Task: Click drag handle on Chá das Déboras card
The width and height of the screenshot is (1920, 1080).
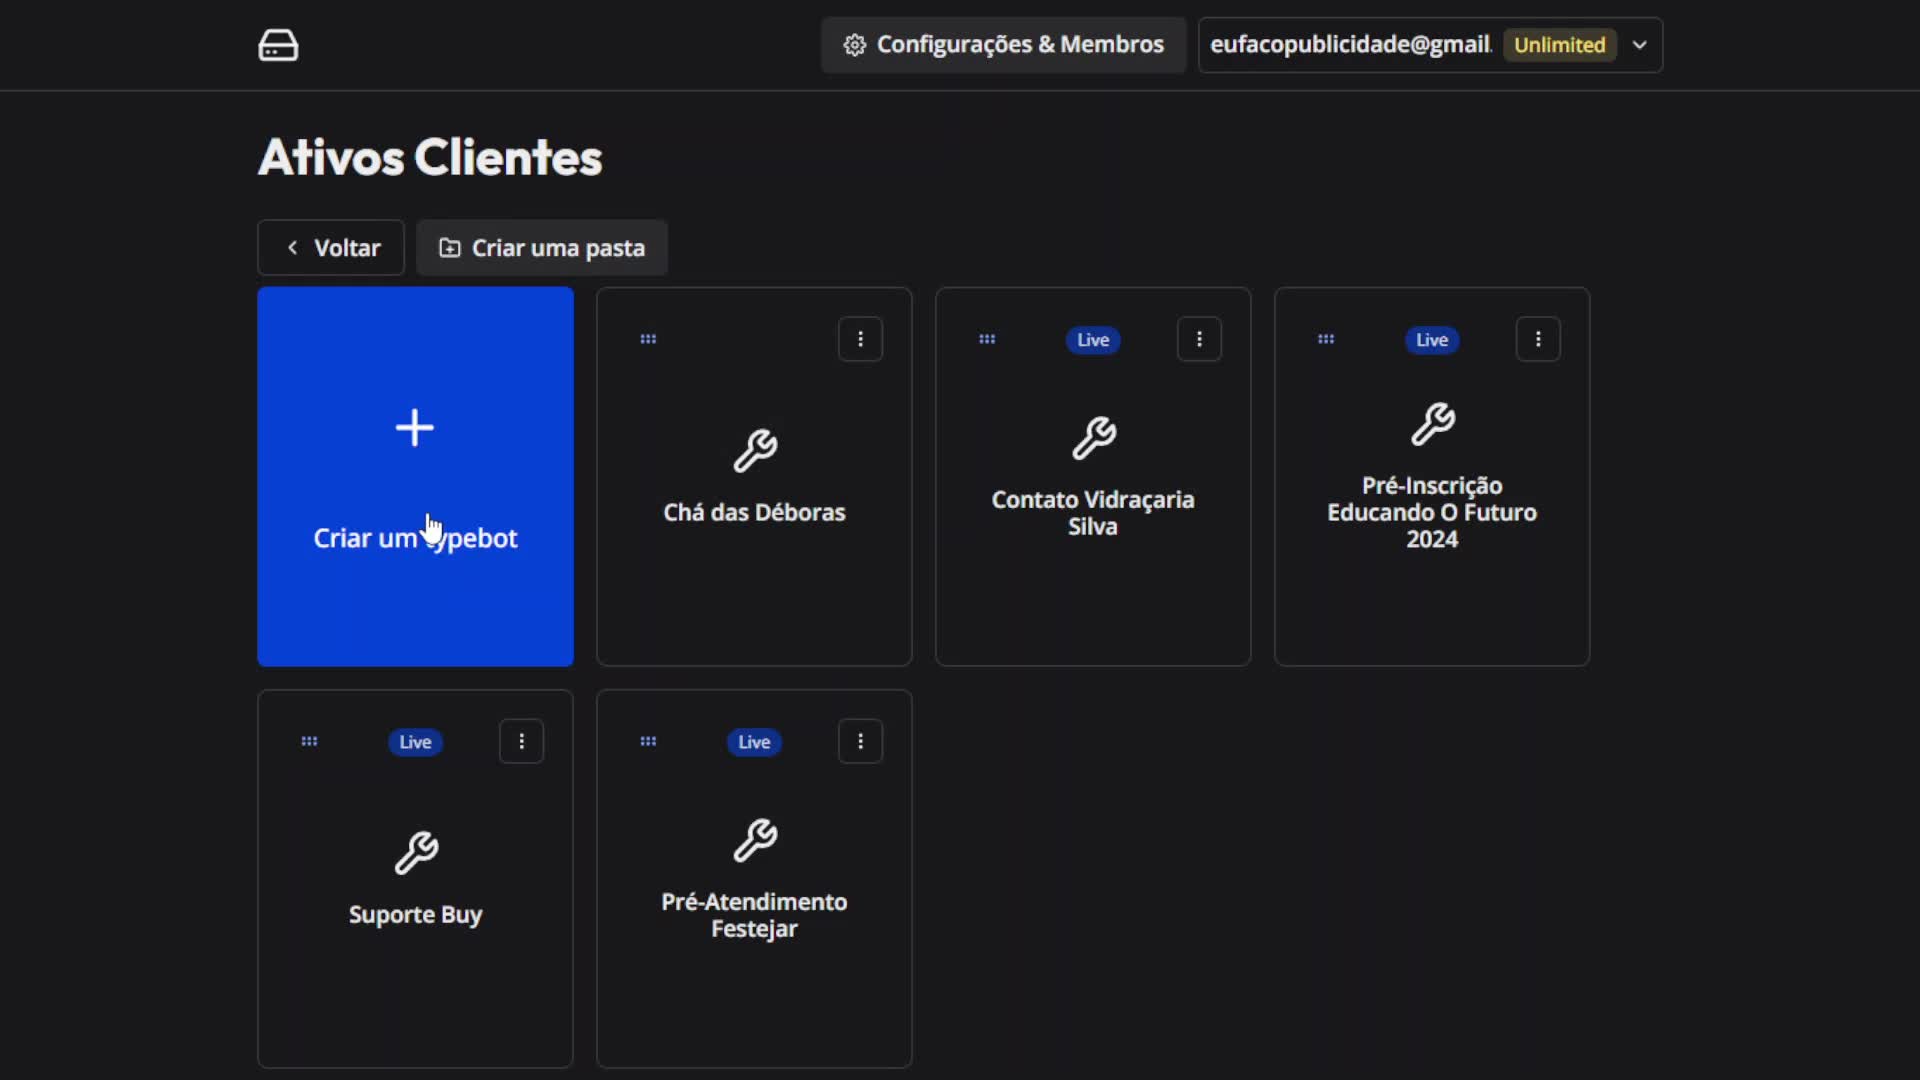Action: [x=648, y=339]
